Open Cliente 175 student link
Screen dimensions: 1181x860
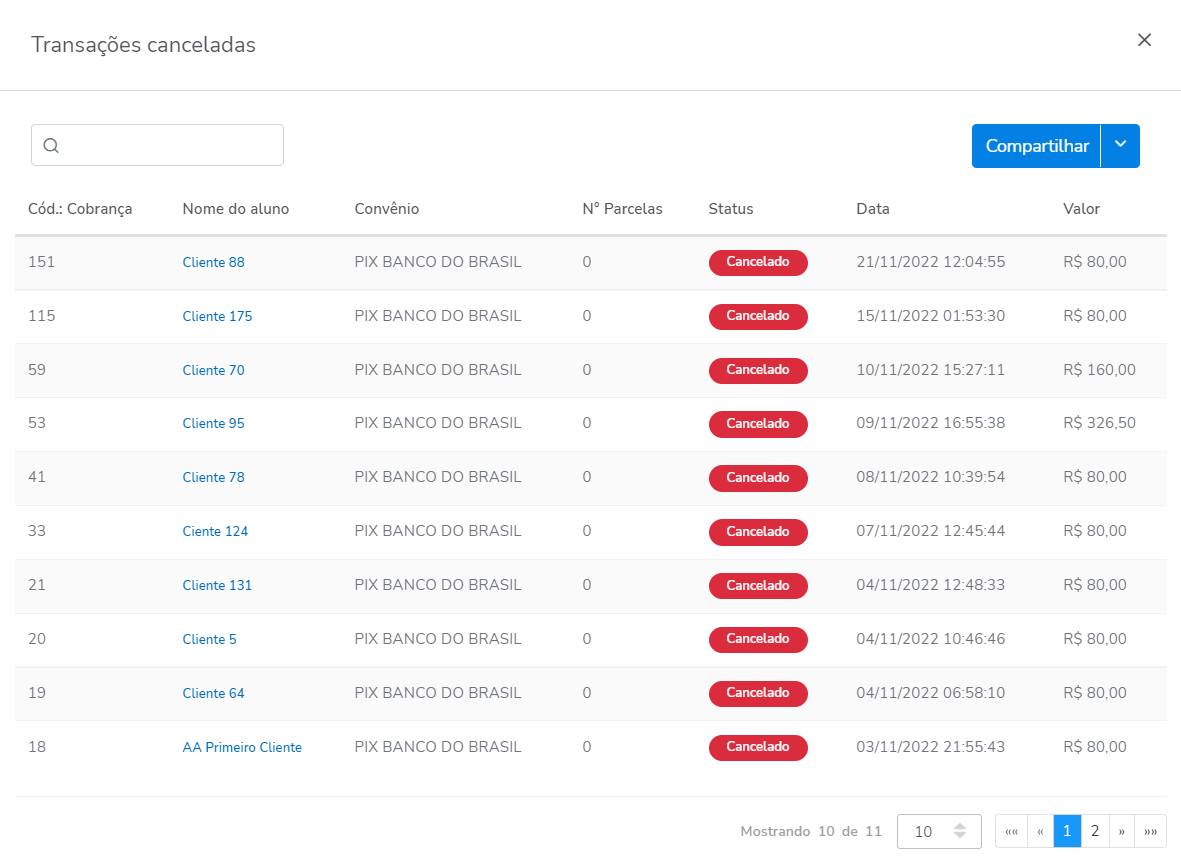click(217, 317)
